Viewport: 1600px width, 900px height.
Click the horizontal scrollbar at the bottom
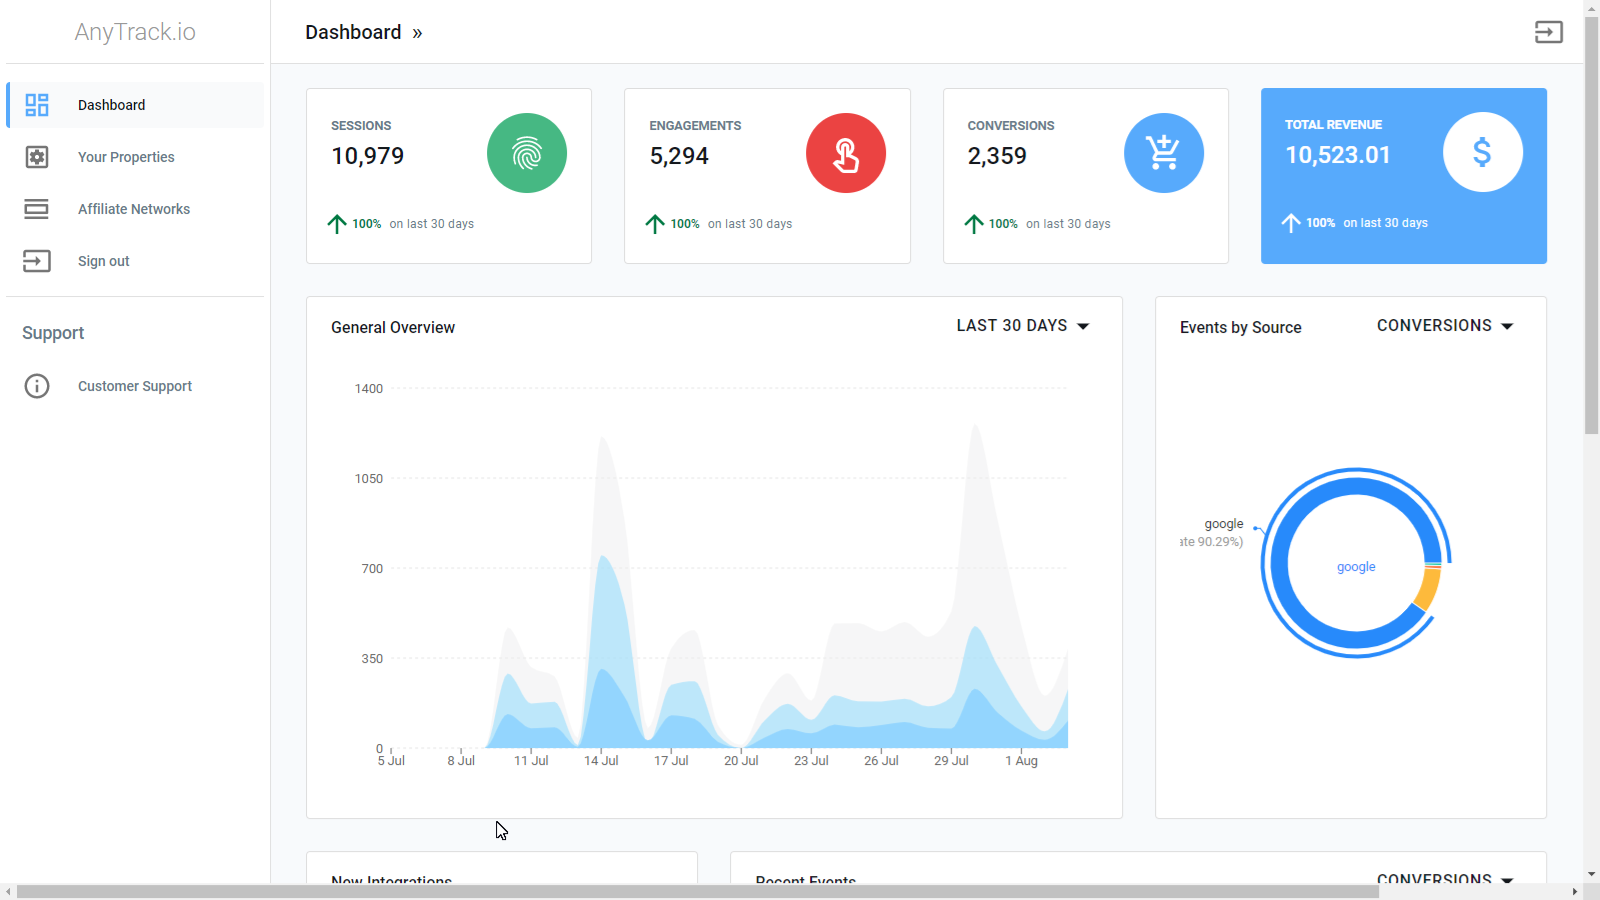[698, 892]
